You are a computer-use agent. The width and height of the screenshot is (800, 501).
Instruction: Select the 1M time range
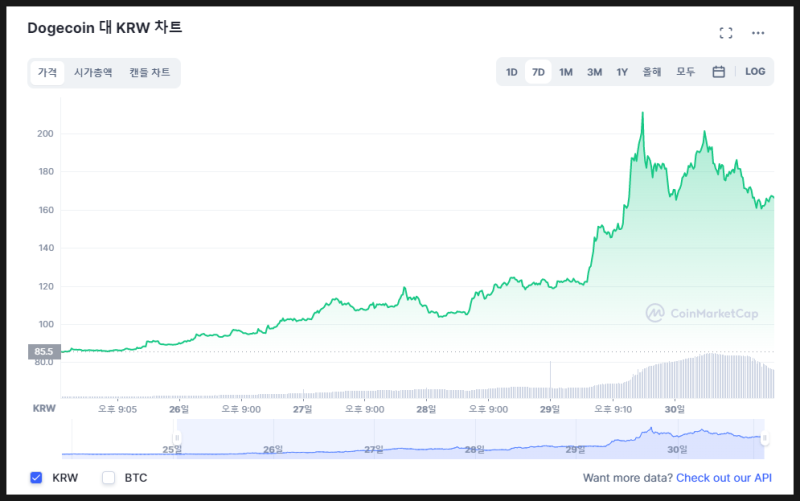click(566, 72)
